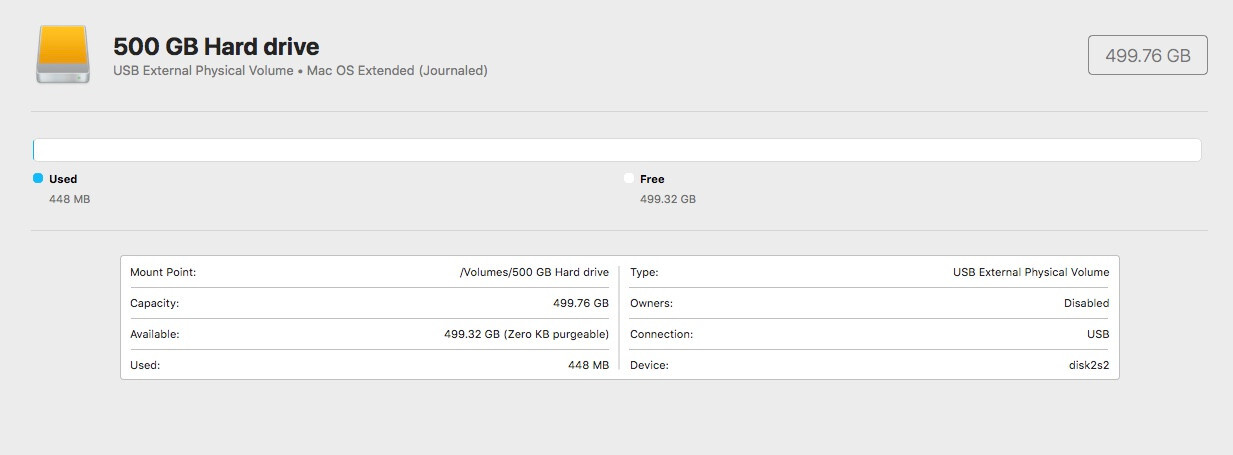
Task: Click the '499.76 GB' capacity table value
Action: (581, 303)
